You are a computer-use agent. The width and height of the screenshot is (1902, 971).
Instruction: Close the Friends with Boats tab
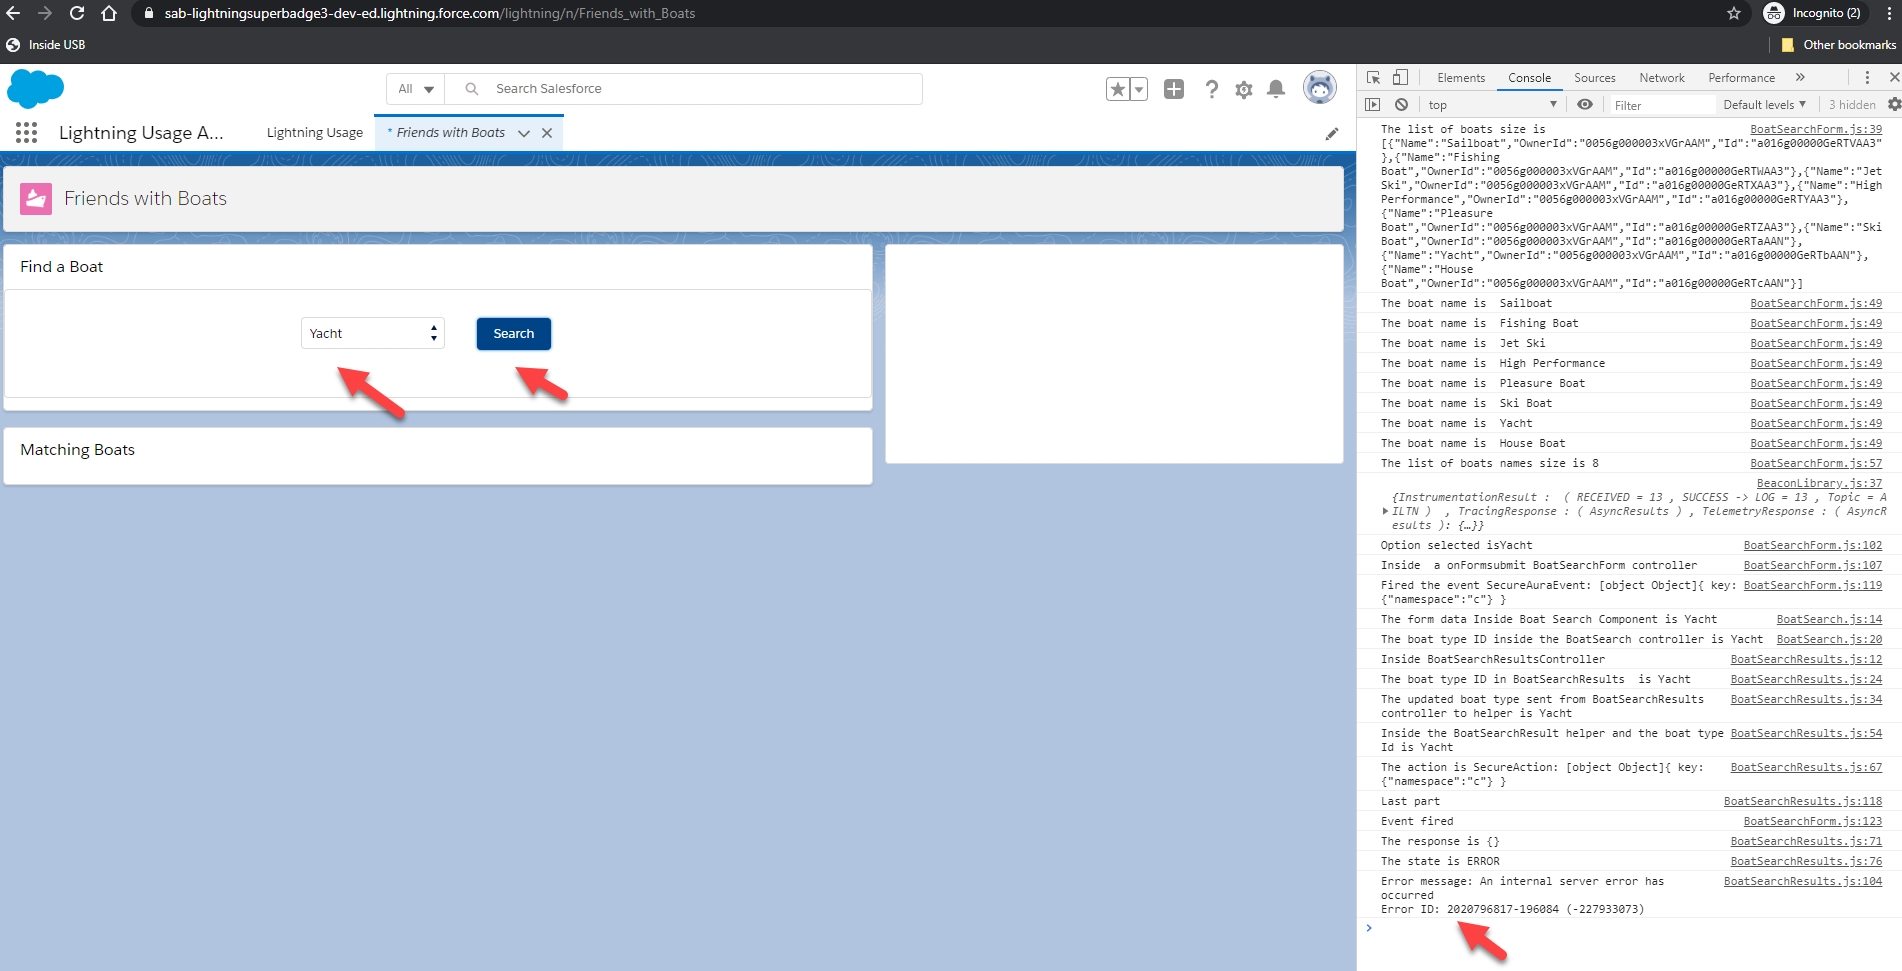(x=547, y=133)
